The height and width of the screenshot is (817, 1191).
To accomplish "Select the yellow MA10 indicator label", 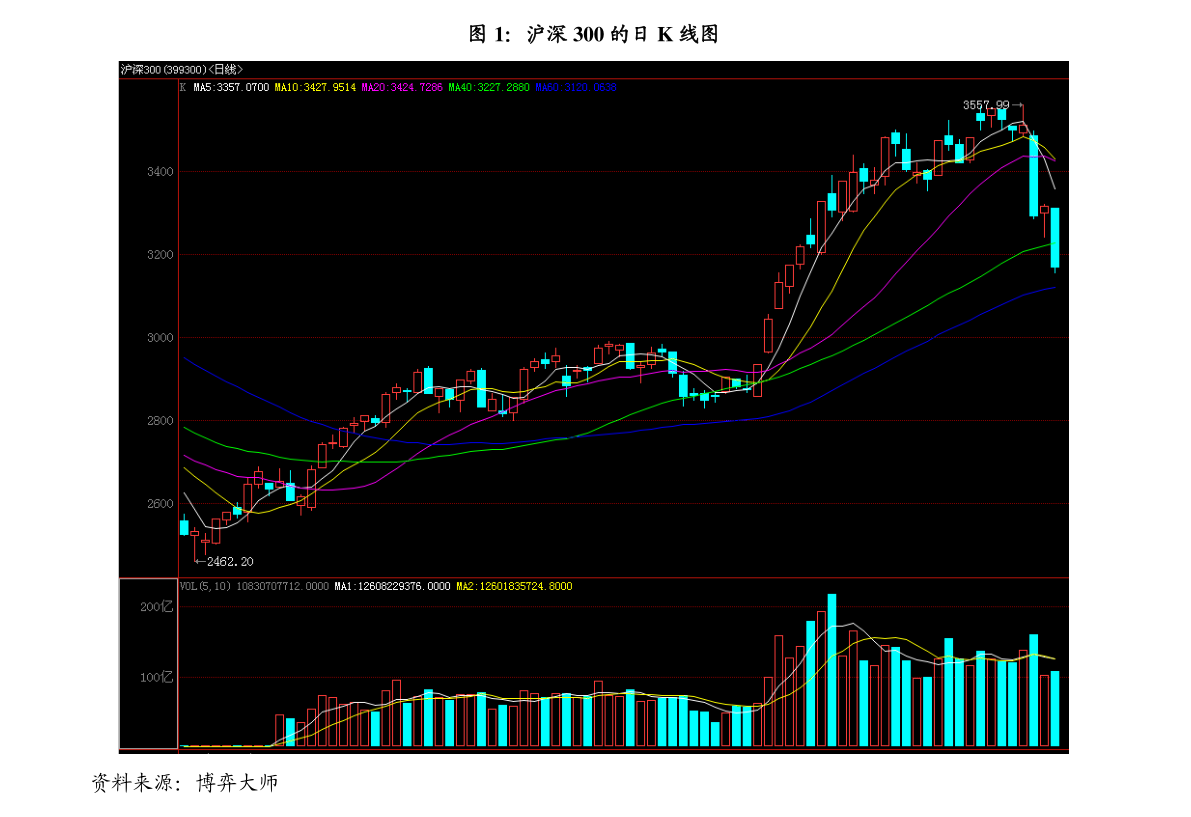I will click(x=315, y=87).
